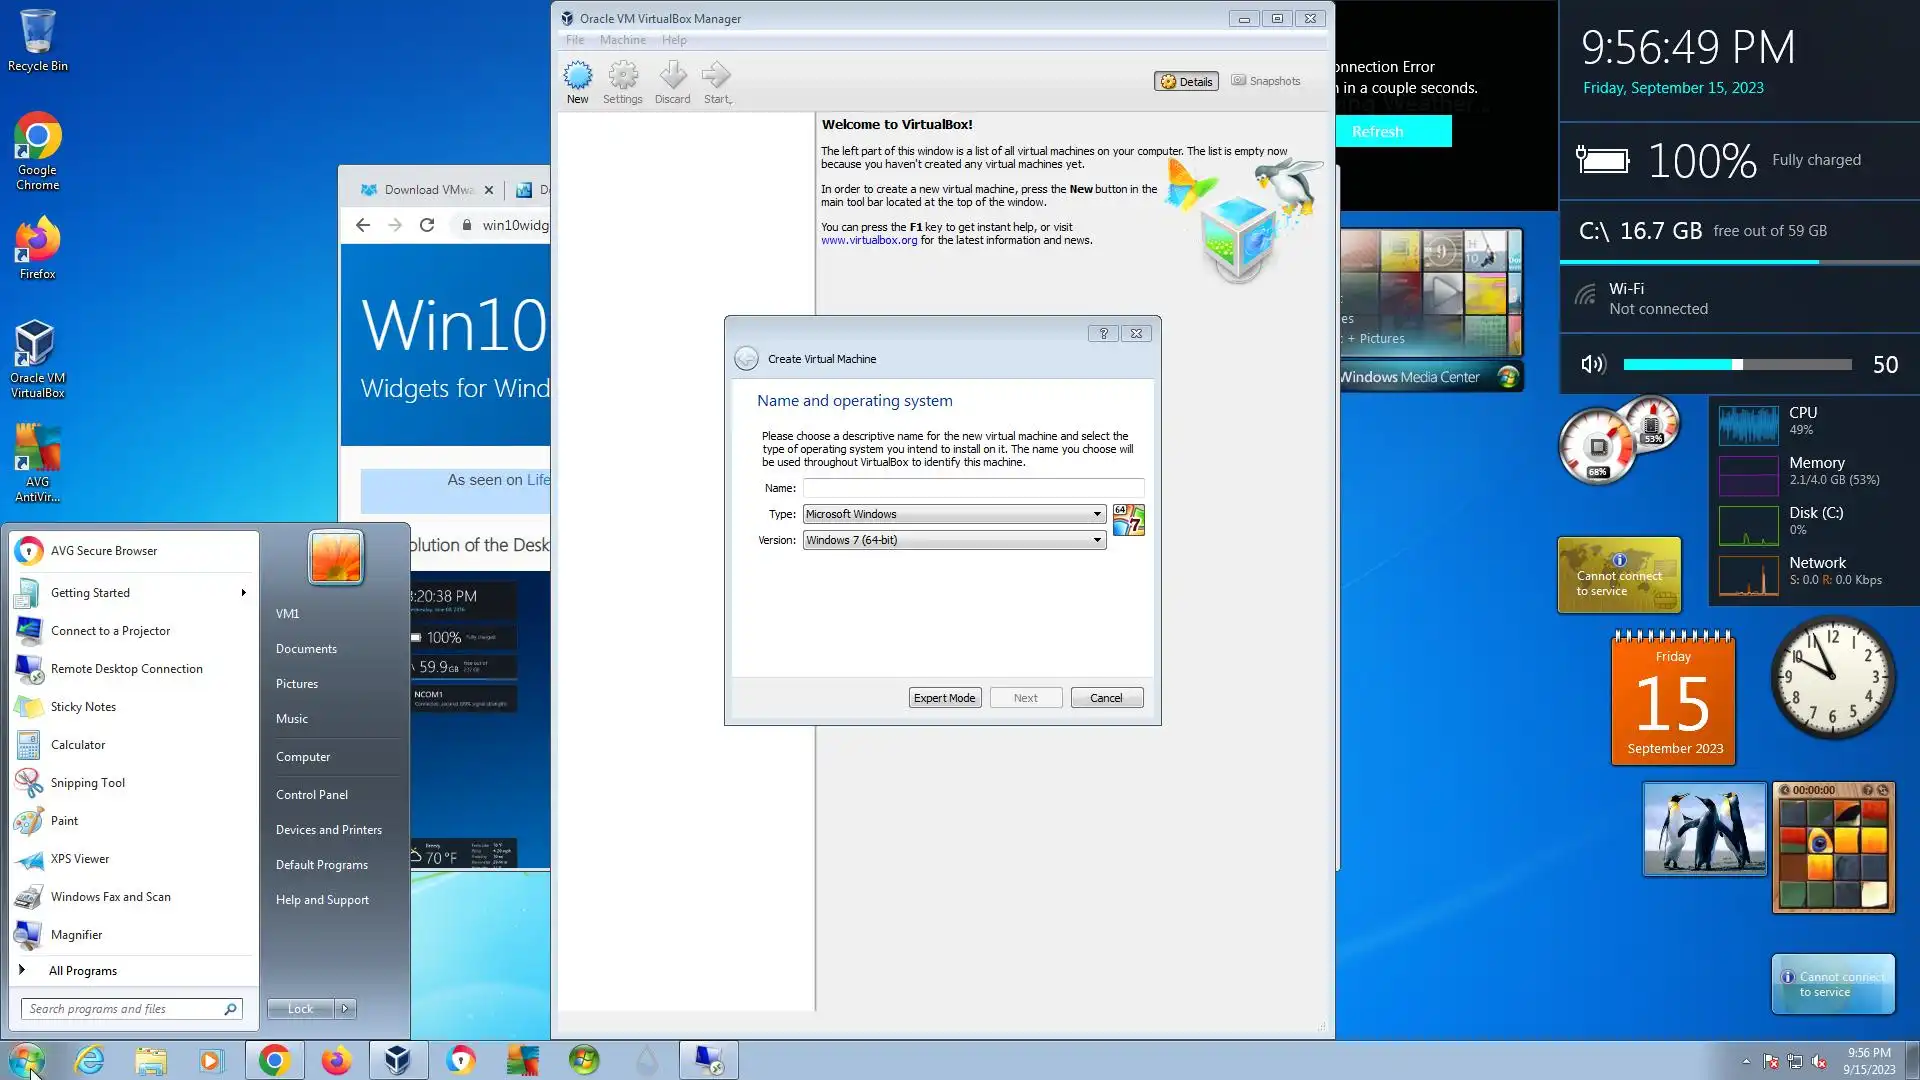This screenshot has height=1080, width=1920.
Task: Click the Expert Mode button
Action: (944, 698)
